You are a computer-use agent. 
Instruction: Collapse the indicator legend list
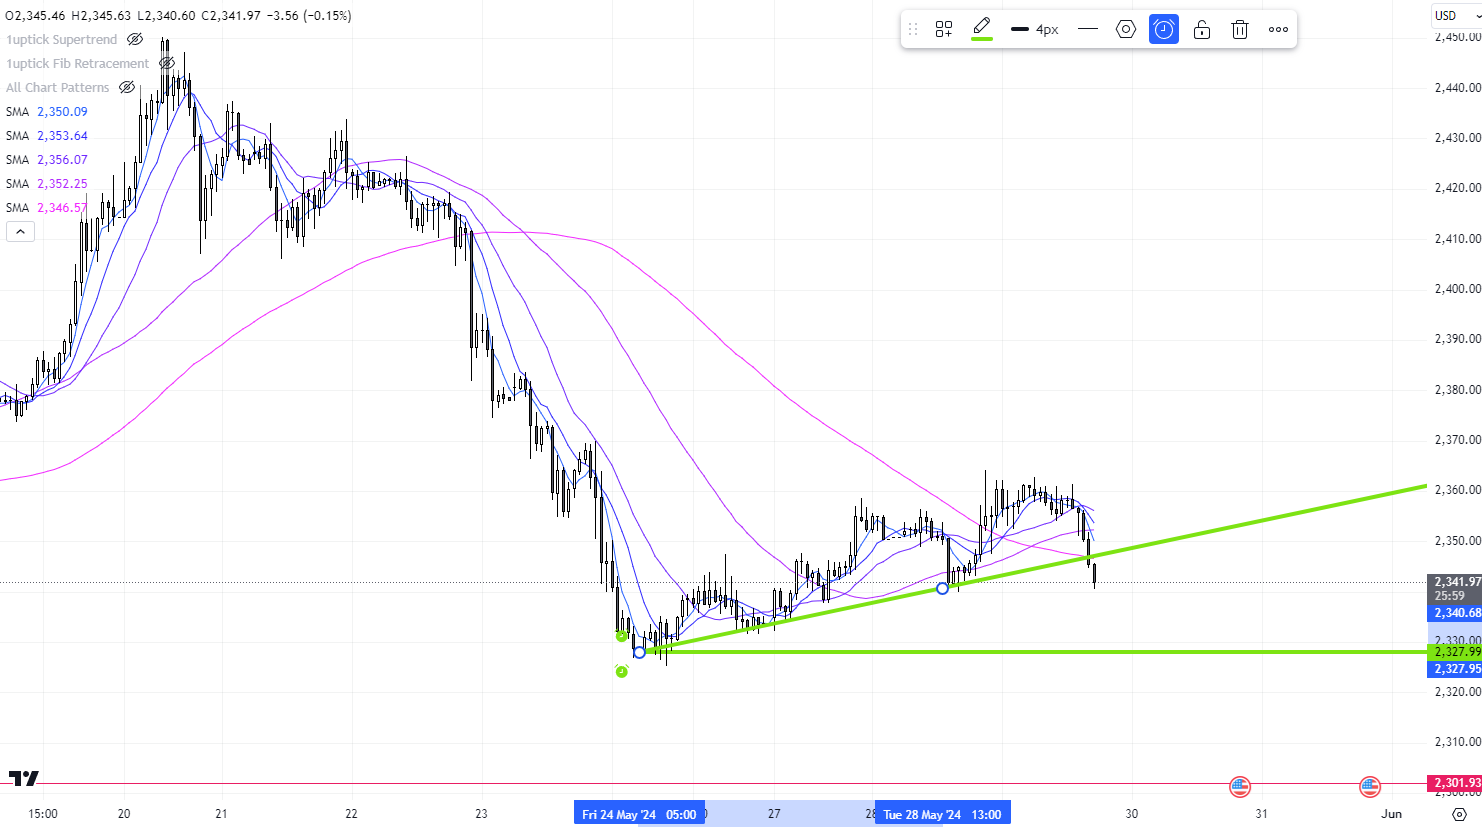20,232
